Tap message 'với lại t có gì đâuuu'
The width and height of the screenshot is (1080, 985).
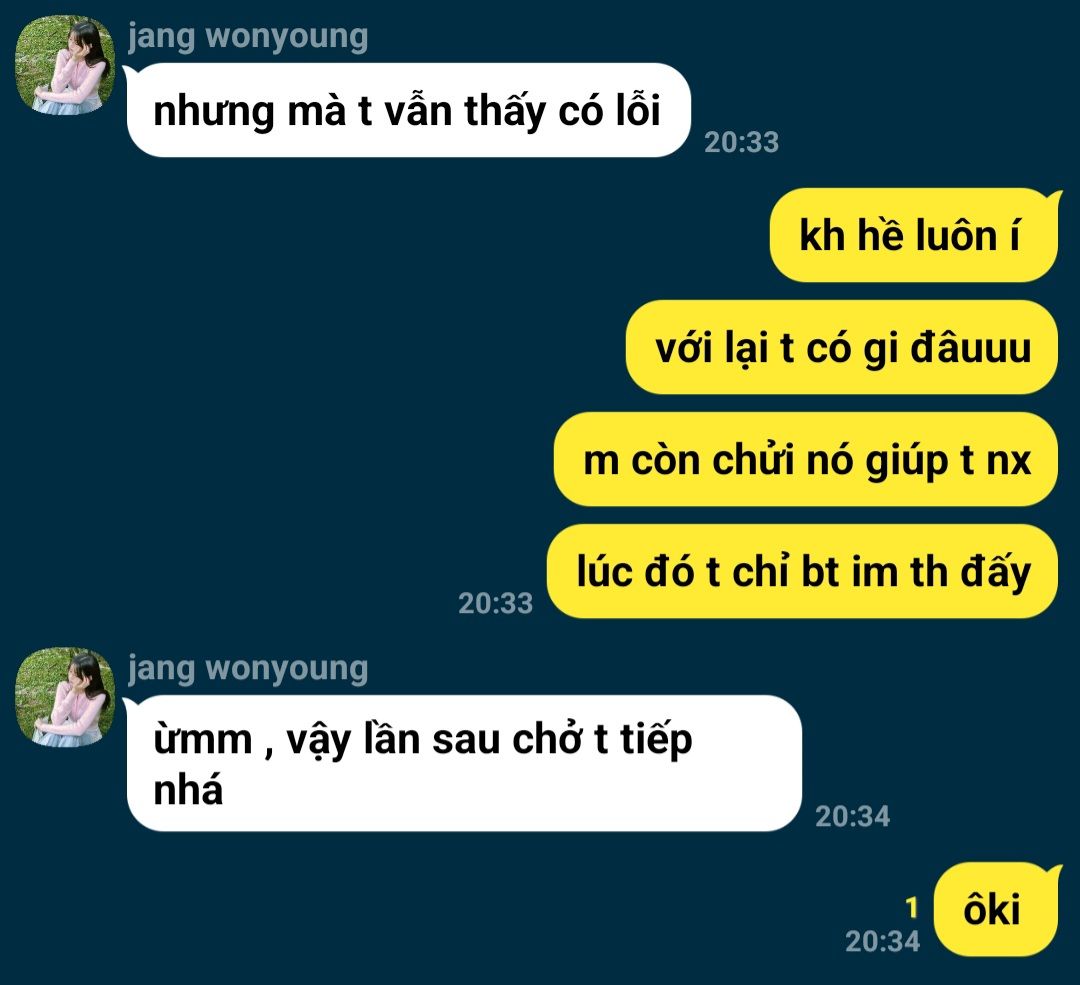[842, 347]
